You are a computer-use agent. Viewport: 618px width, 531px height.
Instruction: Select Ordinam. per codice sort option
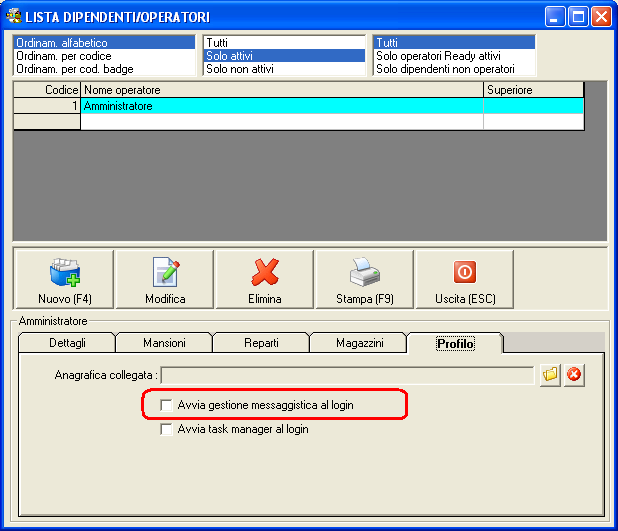click(104, 56)
